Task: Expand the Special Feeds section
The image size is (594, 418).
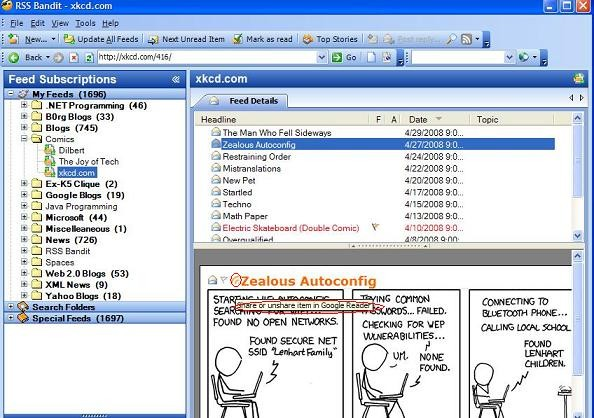Action: click(x=11, y=318)
